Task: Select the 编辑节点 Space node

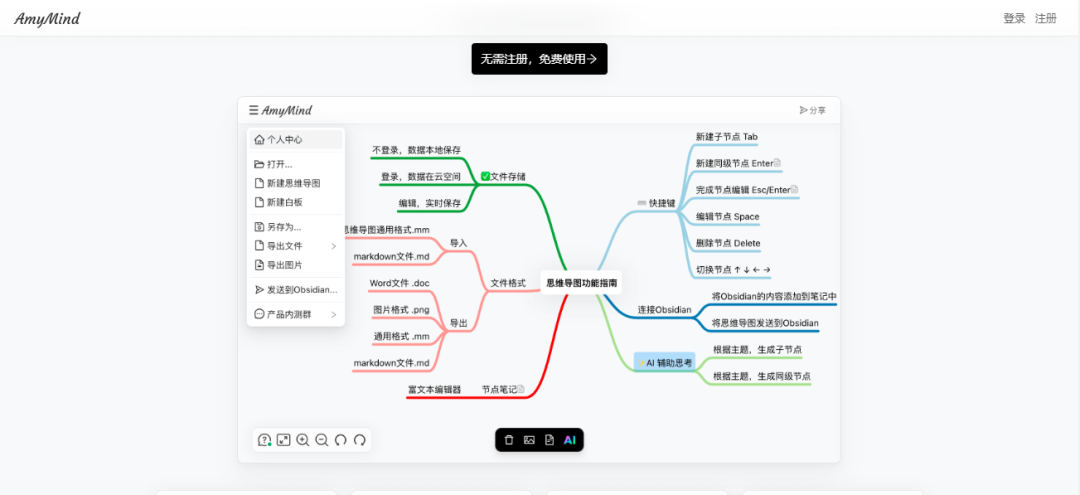Action: click(727, 217)
